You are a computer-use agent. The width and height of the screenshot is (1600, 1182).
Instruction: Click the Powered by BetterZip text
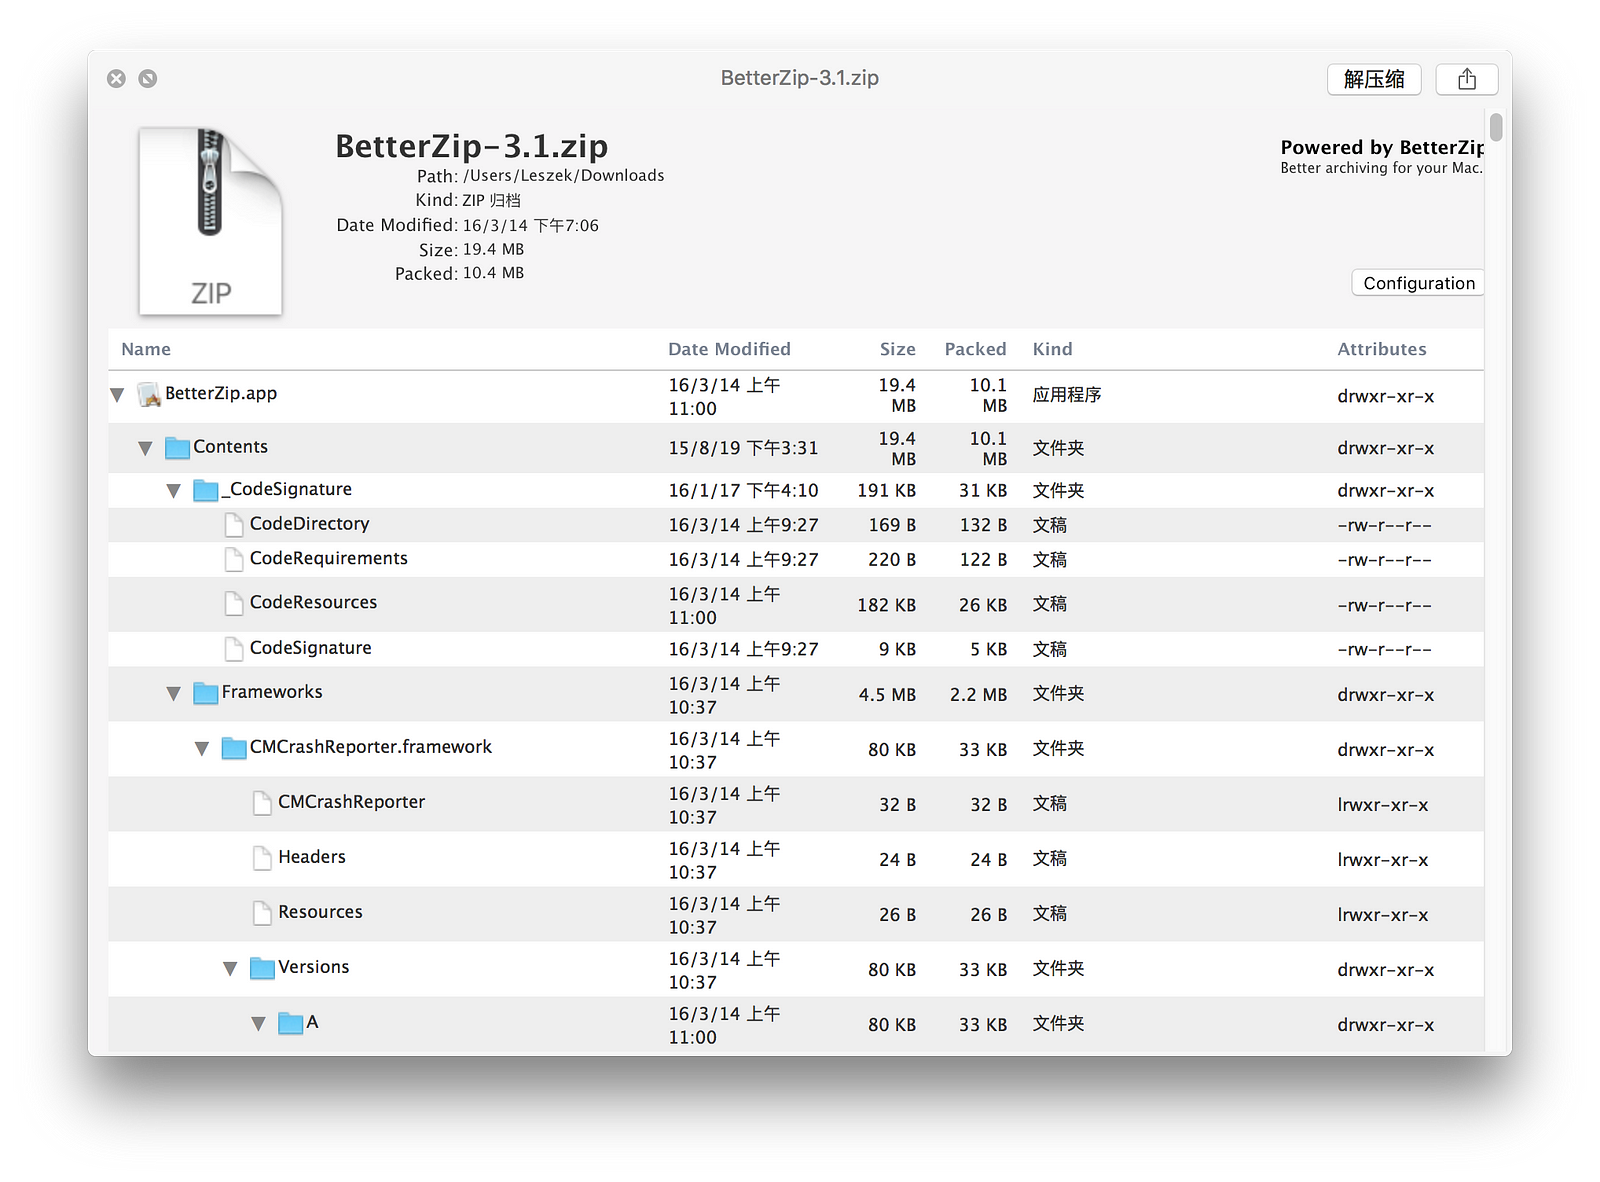(1381, 147)
